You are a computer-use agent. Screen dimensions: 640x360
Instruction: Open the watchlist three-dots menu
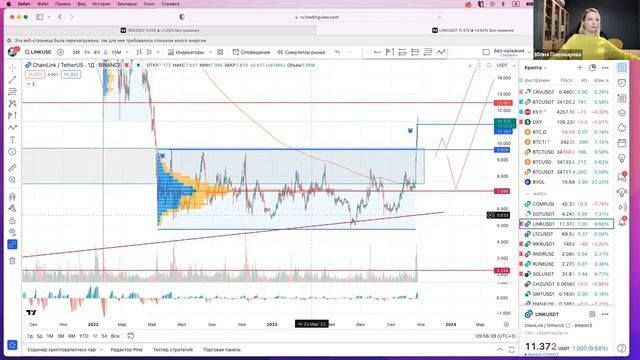tap(605, 68)
